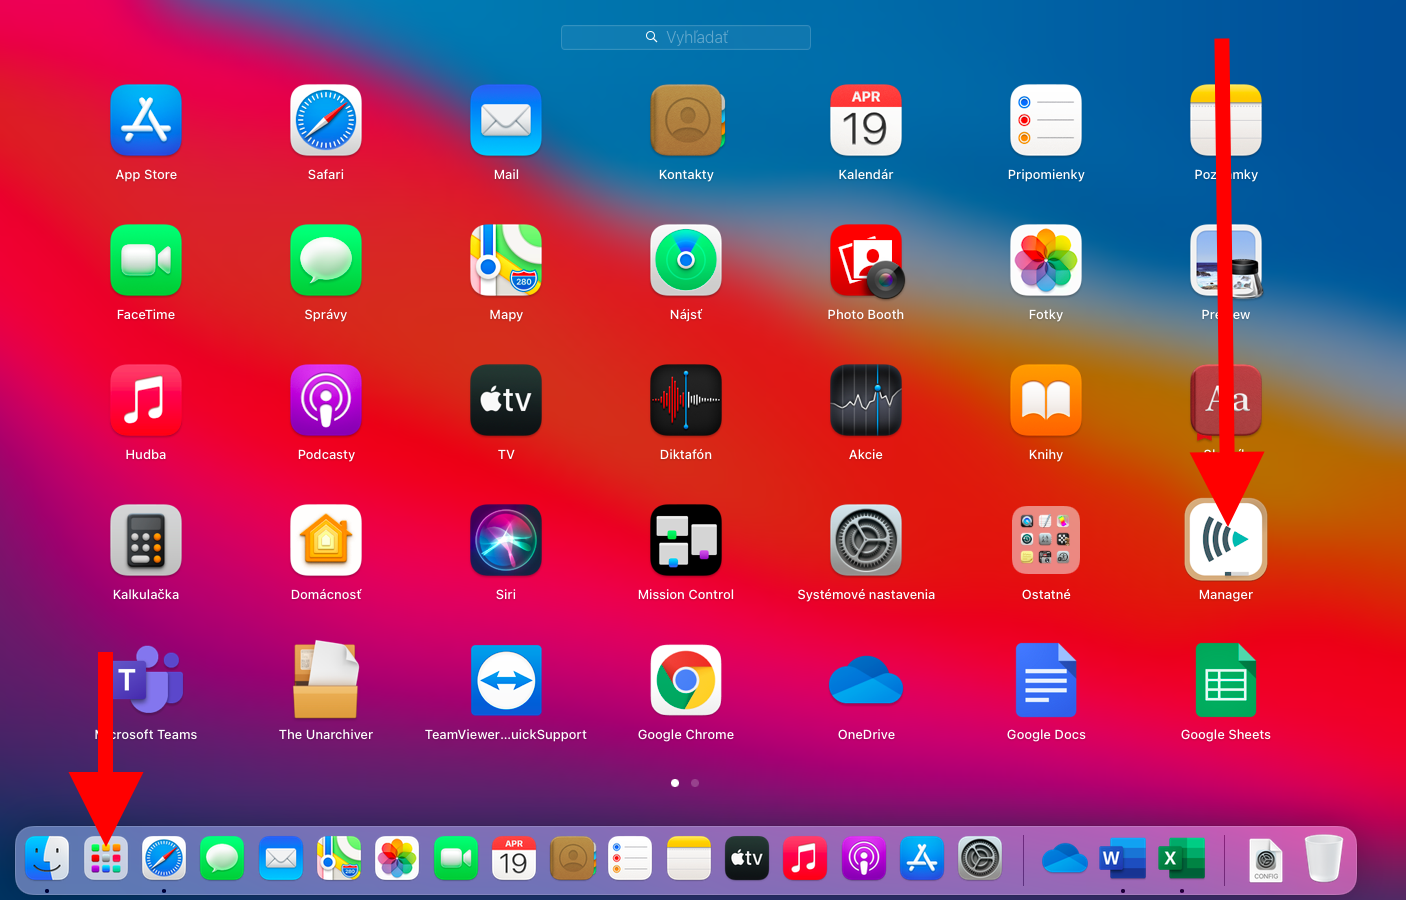Click the Launchpad icon in the Dock
1406x900 pixels.
tap(105, 859)
